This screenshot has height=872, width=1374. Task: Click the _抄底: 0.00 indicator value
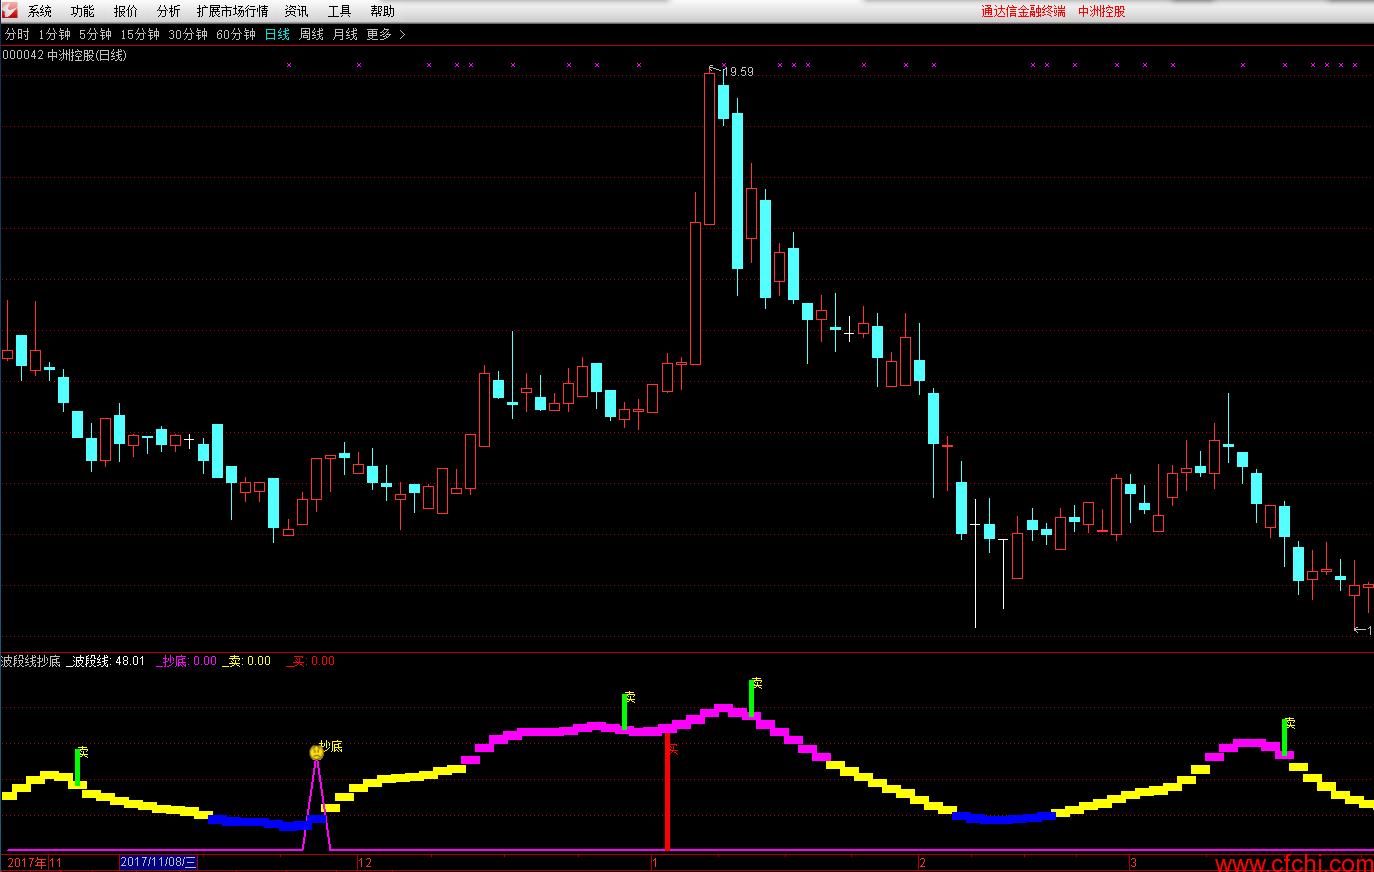click(x=186, y=661)
